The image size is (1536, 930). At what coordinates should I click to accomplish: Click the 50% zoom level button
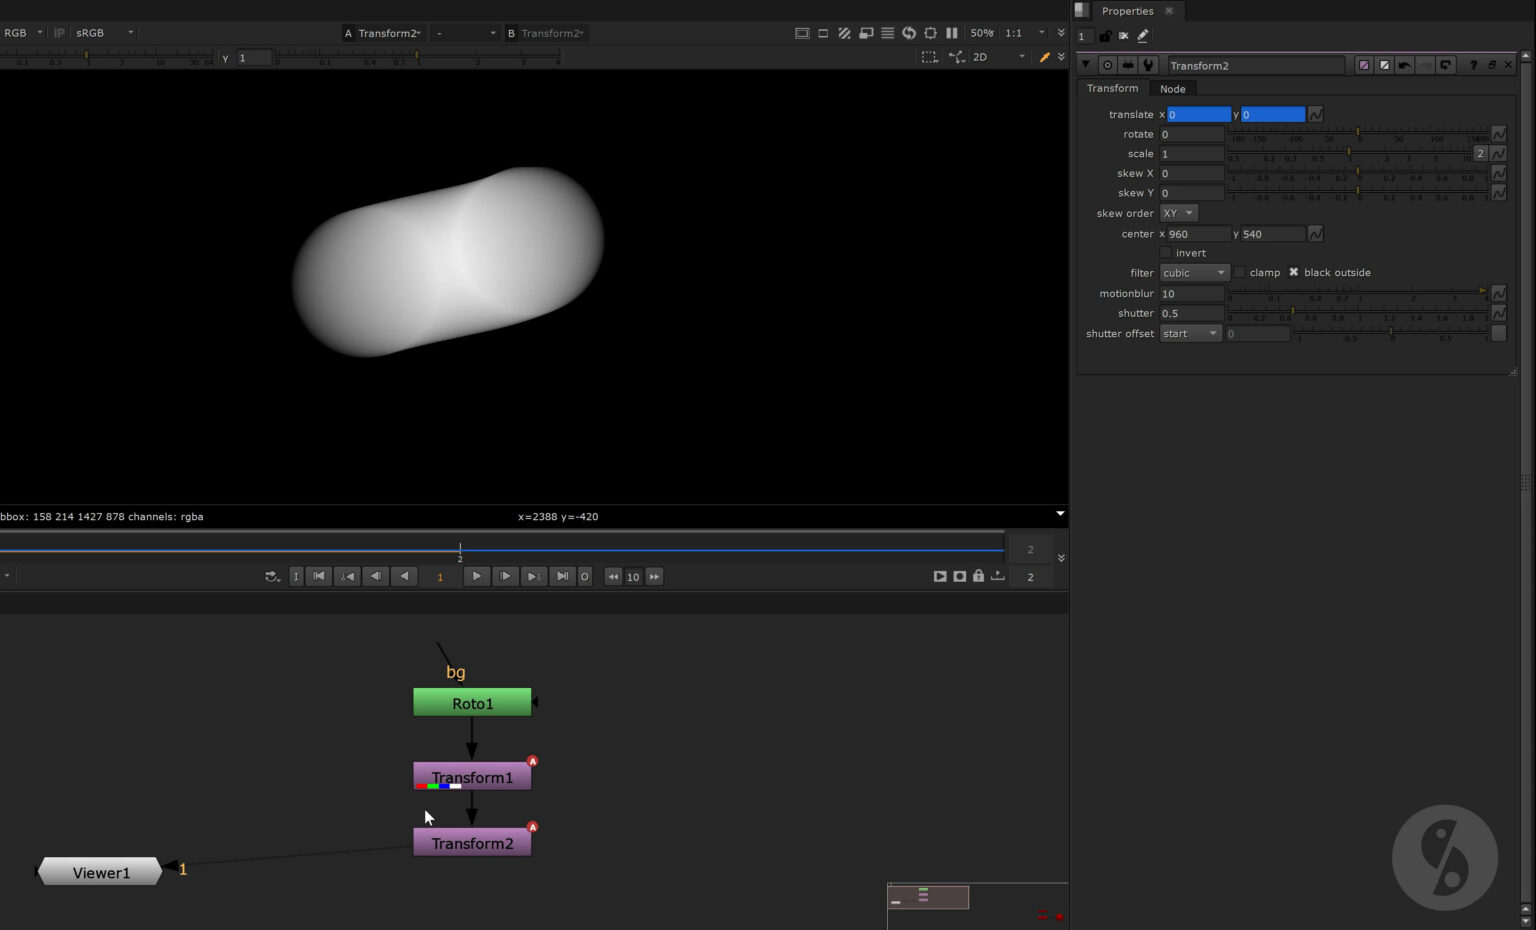click(982, 33)
